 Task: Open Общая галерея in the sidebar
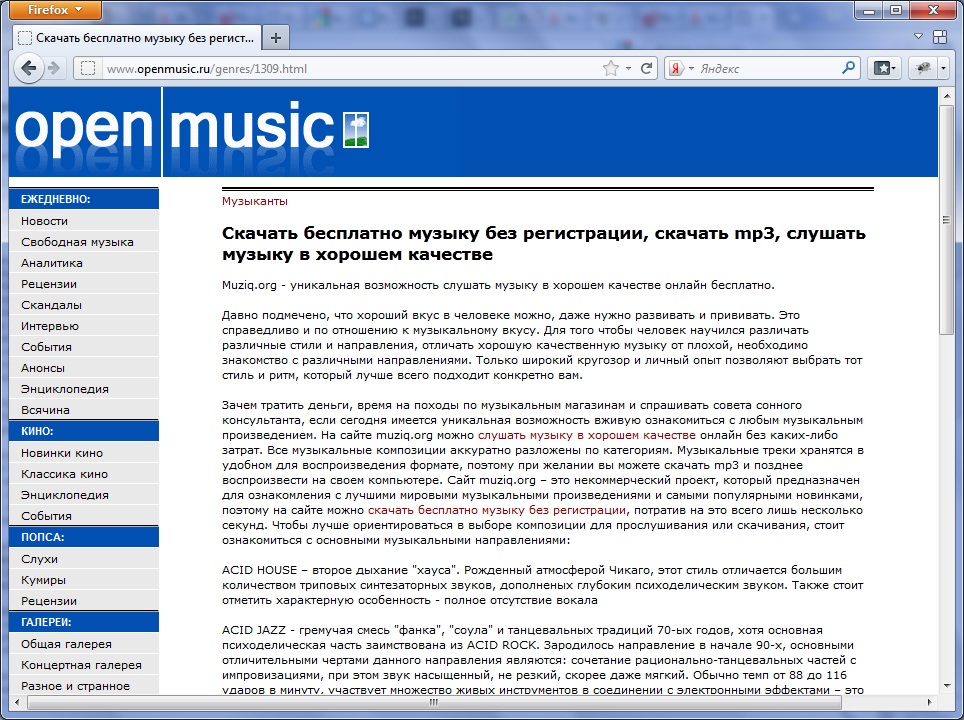(84, 644)
